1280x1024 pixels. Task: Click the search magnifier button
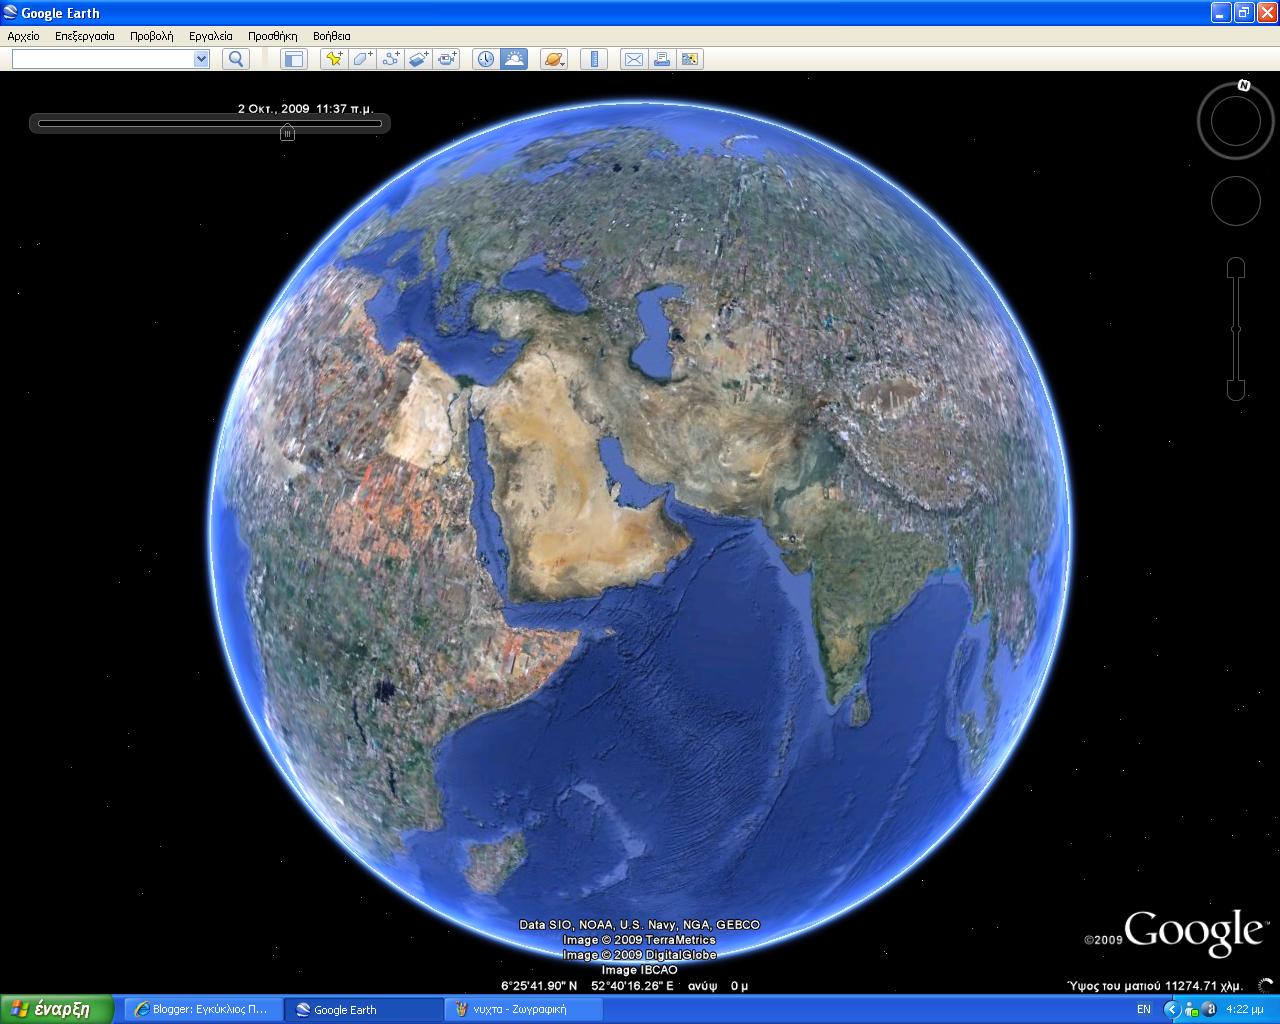tap(236, 59)
